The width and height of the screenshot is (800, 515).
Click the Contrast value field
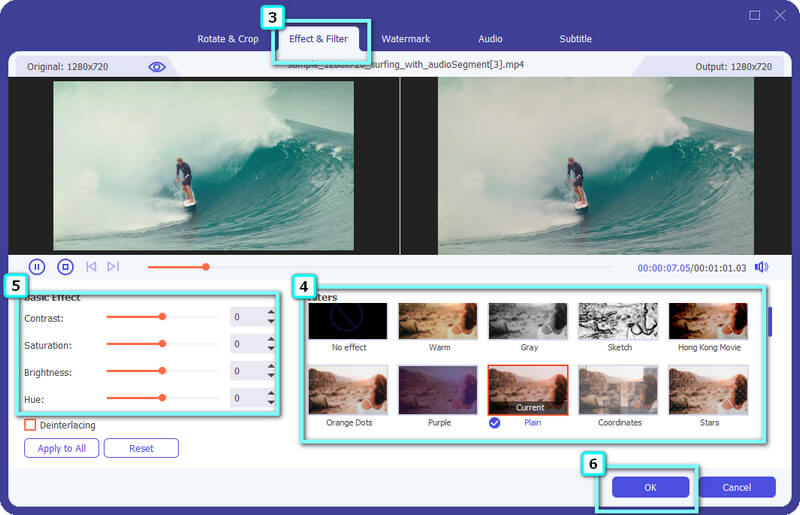(x=247, y=317)
